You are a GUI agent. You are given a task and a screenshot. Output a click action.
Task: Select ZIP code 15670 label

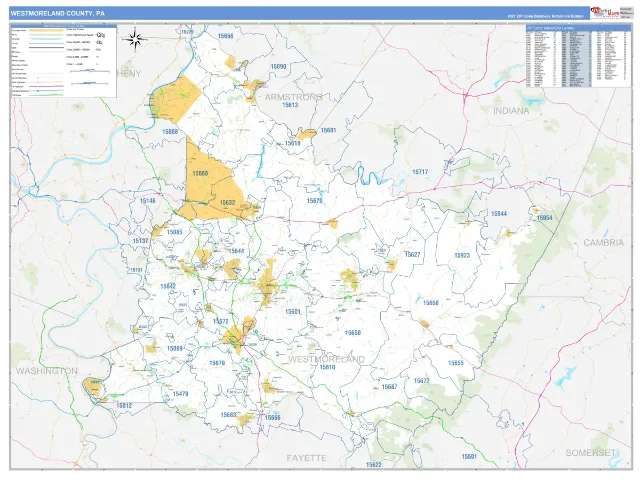tap(315, 200)
